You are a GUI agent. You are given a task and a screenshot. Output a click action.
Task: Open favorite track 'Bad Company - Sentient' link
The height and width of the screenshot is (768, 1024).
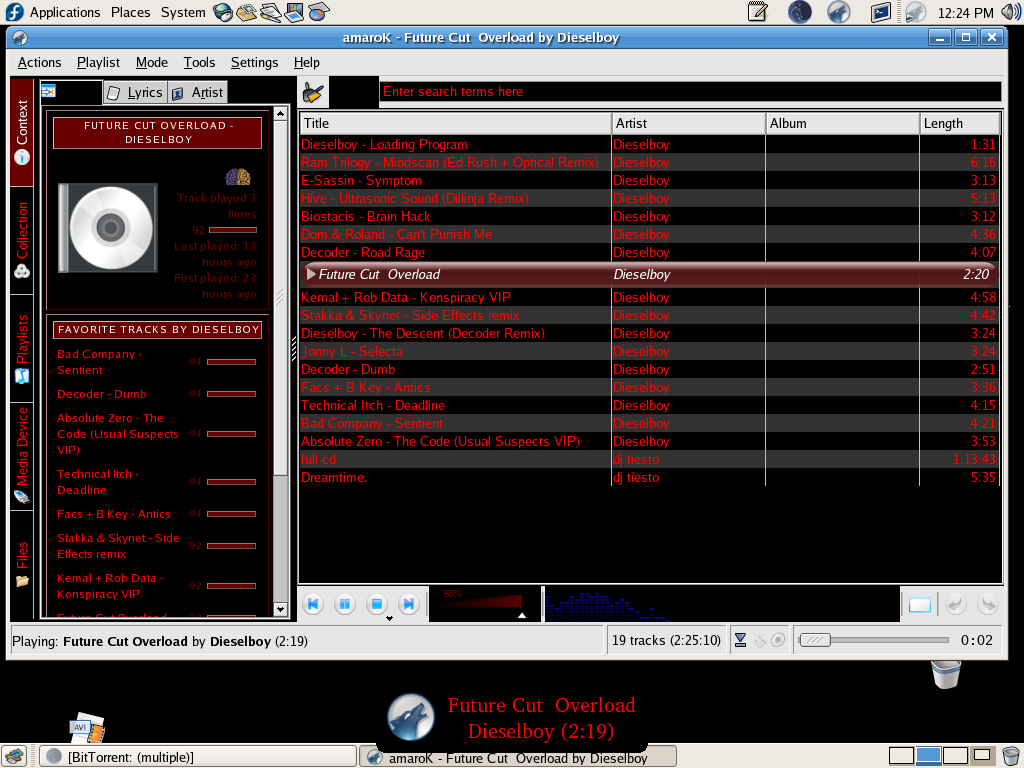[99, 362]
